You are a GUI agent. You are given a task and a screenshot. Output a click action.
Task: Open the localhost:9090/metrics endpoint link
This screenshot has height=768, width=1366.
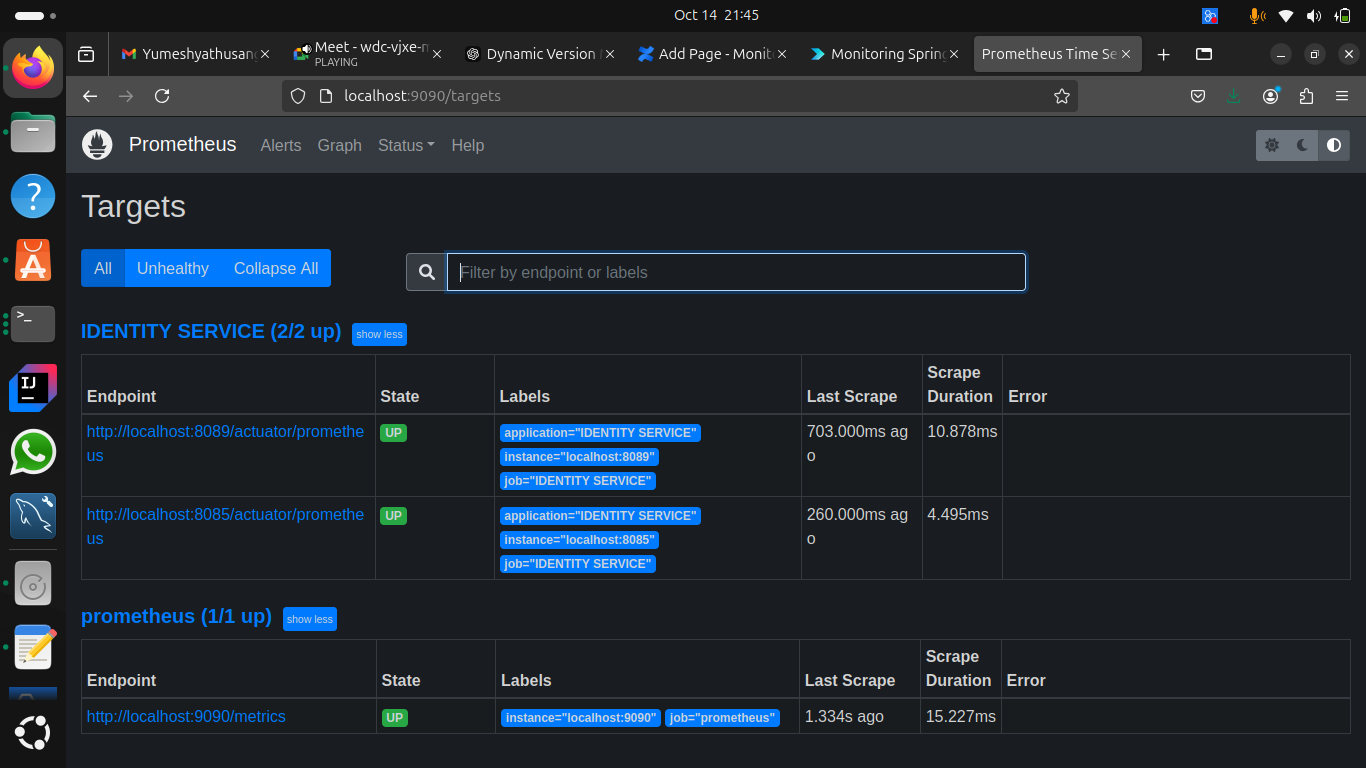pyautogui.click(x=186, y=716)
